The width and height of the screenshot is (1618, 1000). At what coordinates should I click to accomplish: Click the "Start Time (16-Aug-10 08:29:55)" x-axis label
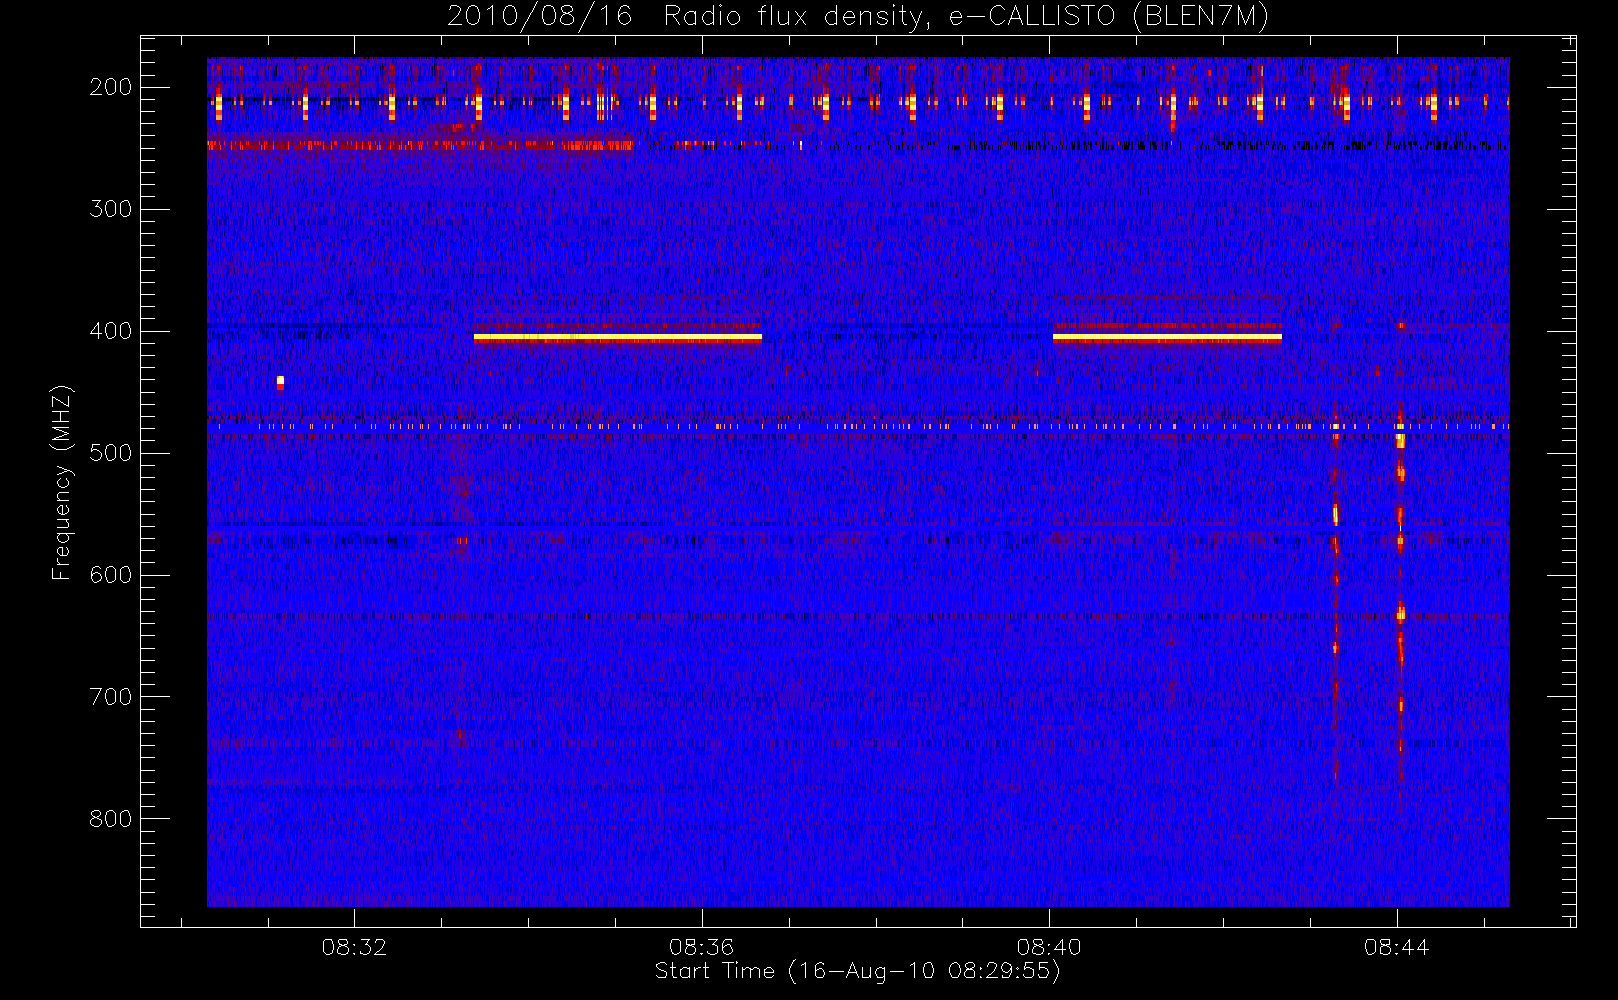(857, 971)
